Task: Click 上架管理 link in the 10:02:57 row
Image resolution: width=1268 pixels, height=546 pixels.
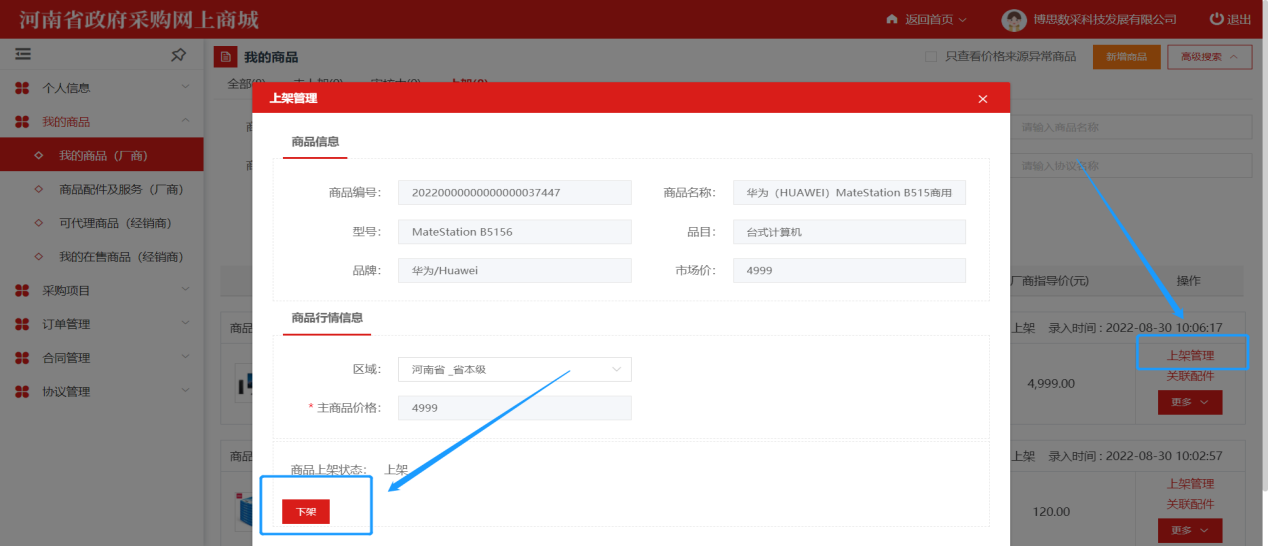Action: (x=1190, y=484)
